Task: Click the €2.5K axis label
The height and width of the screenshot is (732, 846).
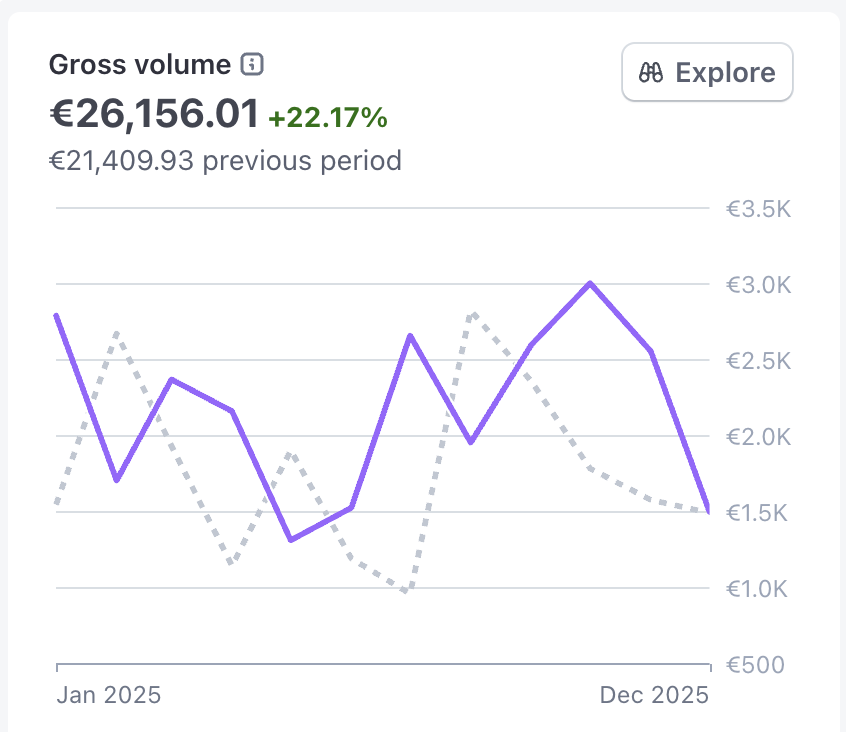Action: tap(758, 361)
